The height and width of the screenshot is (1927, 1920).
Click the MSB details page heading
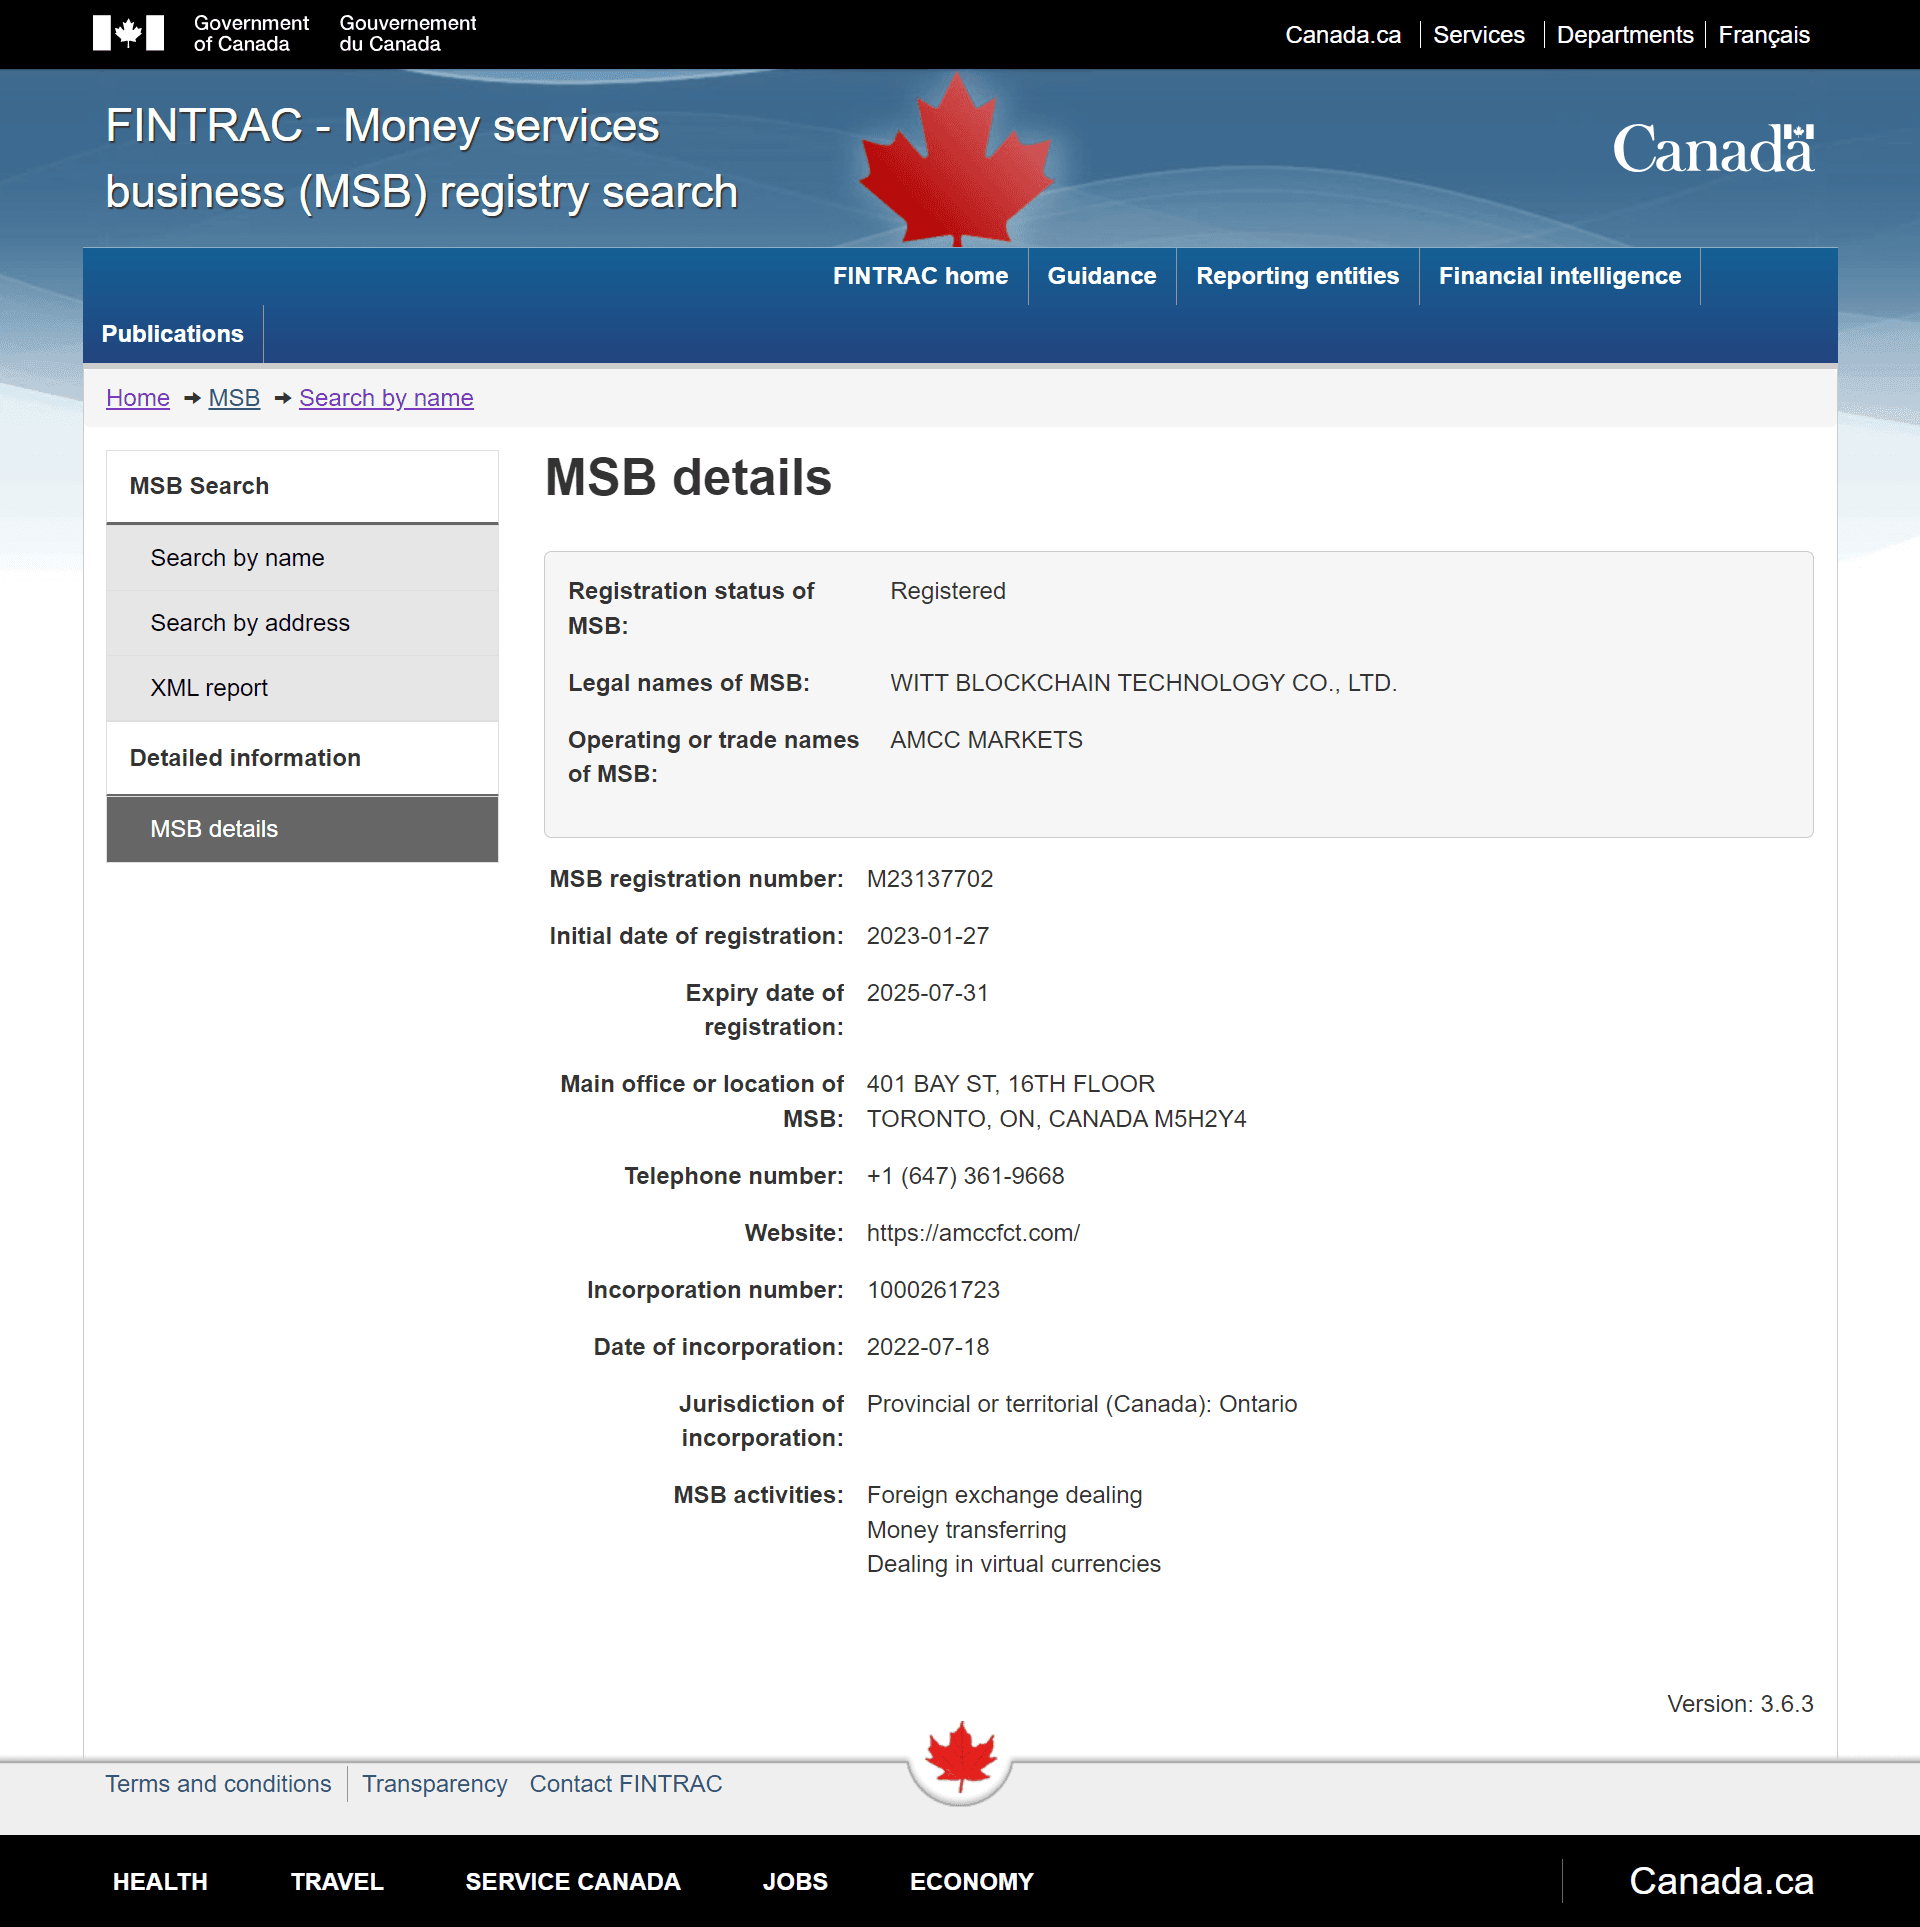pyautogui.click(x=688, y=477)
